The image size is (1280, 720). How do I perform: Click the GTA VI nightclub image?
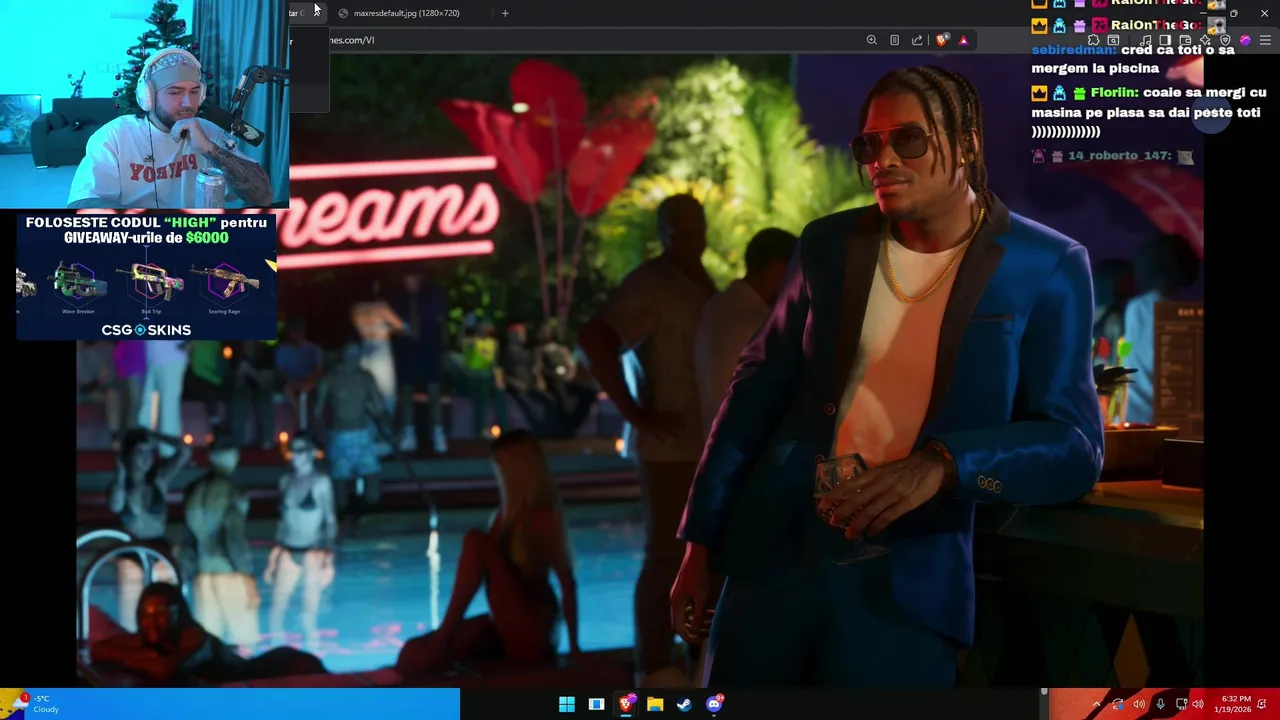pyautogui.click(x=640, y=370)
